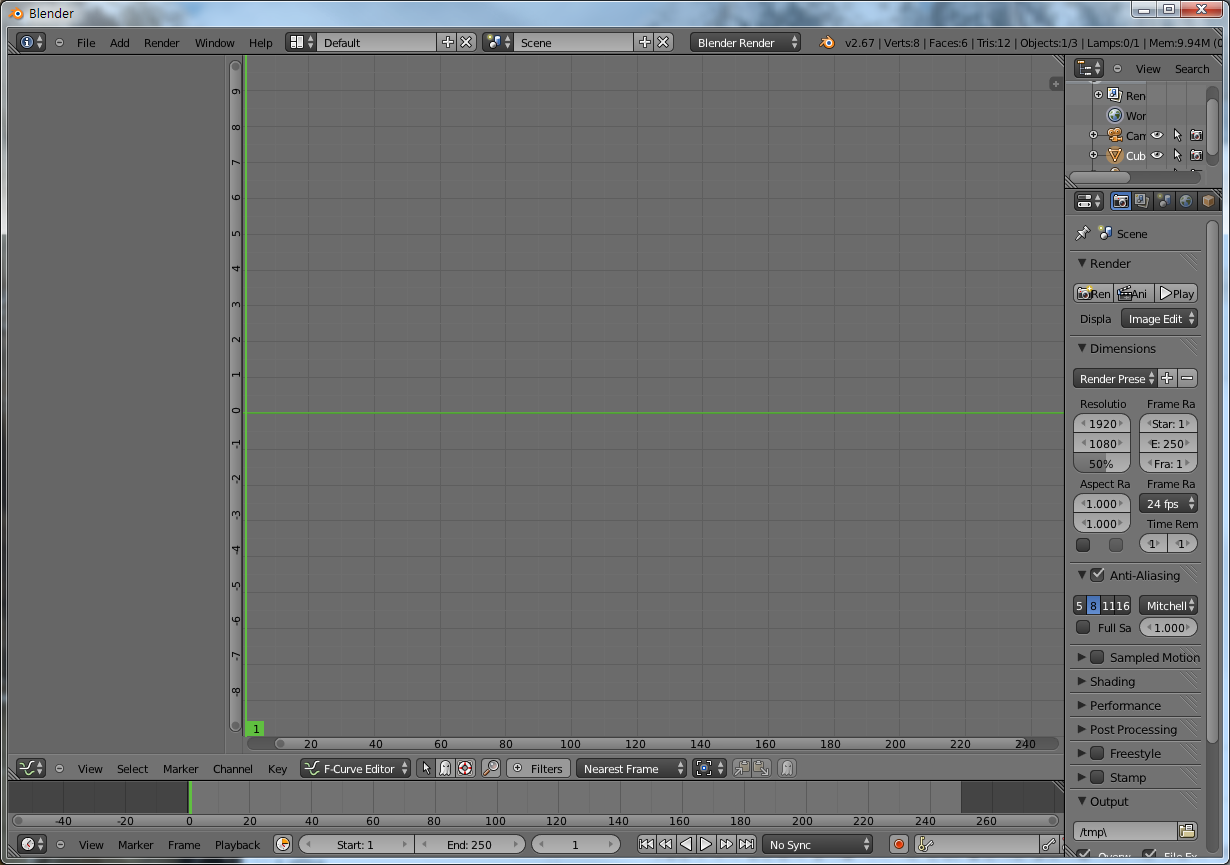Expand Cube tree item in outliner

point(1093,155)
